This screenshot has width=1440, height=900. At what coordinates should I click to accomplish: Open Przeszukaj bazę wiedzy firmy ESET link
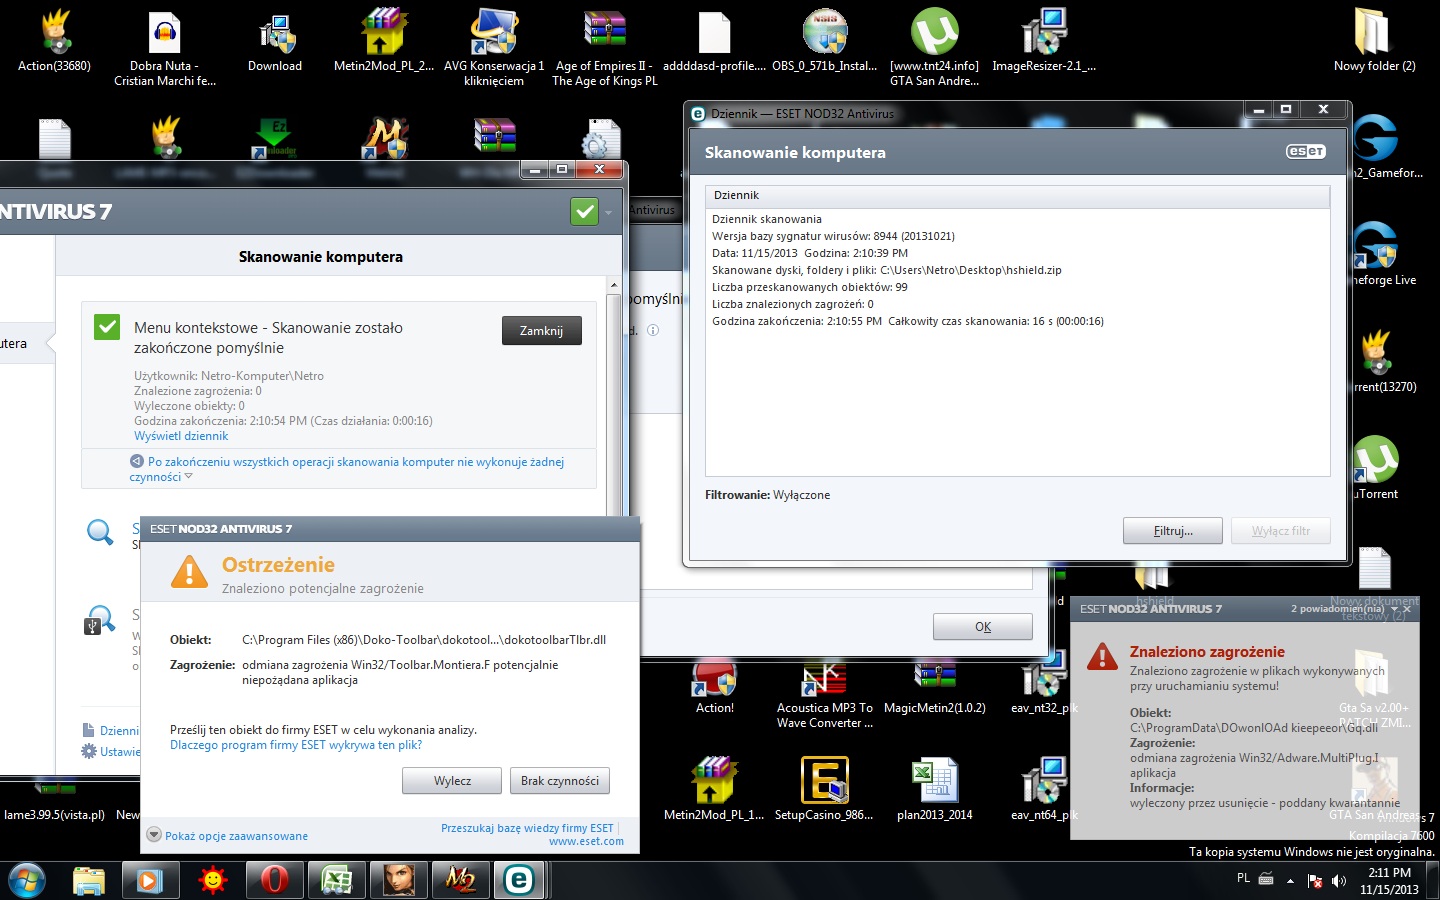pyautogui.click(x=527, y=828)
